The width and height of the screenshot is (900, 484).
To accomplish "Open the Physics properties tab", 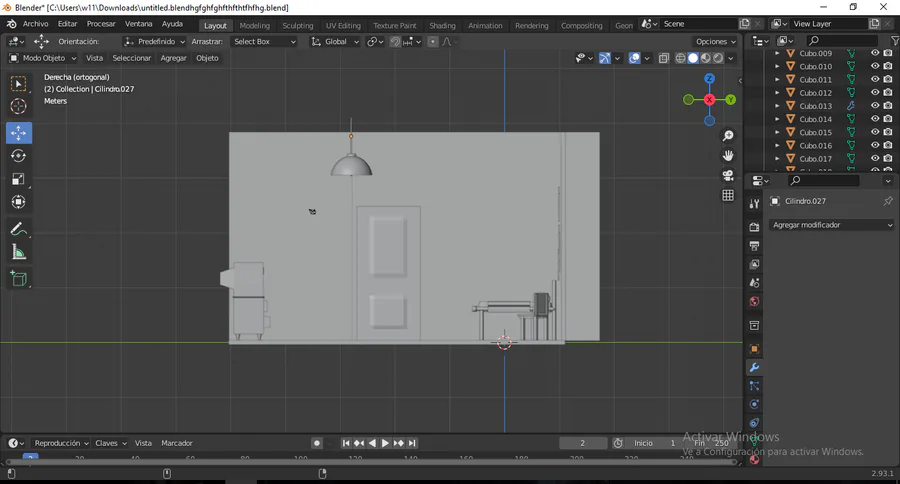I will point(754,404).
